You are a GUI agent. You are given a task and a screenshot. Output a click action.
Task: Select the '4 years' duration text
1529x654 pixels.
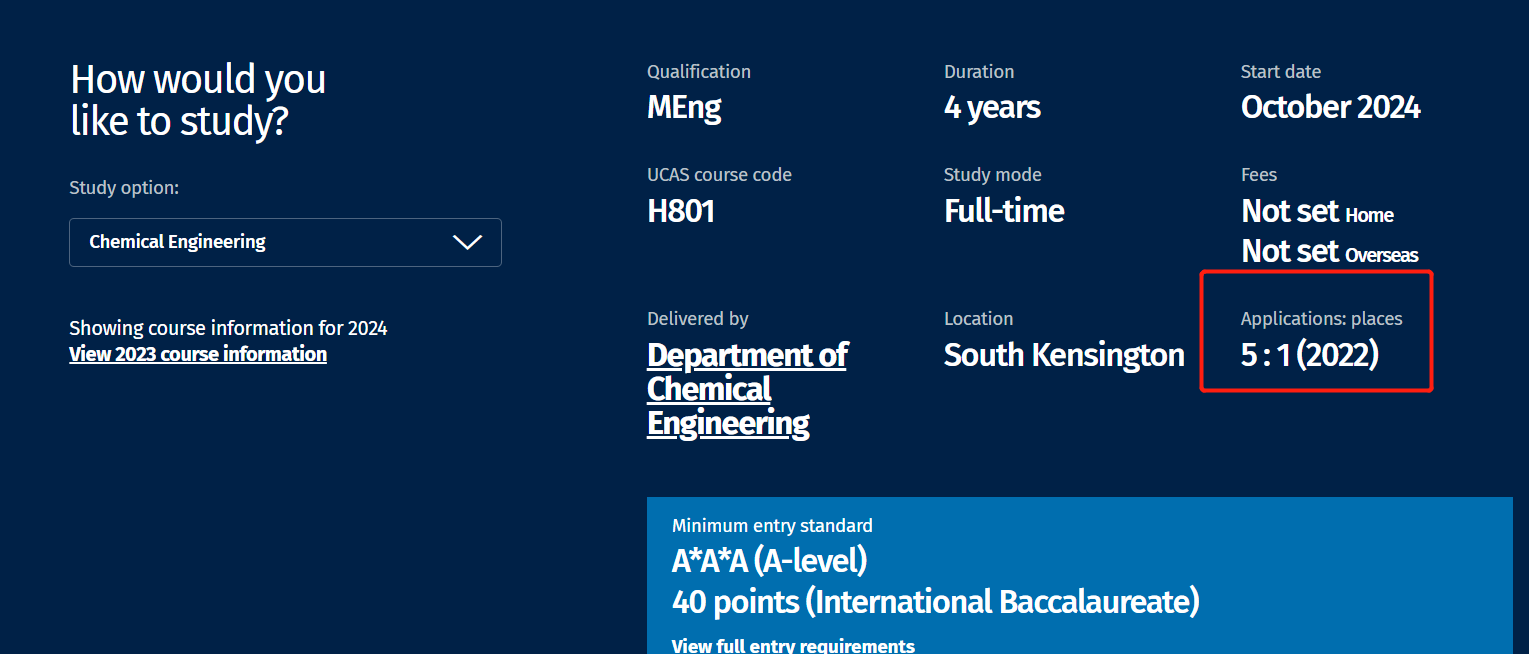click(x=992, y=107)
